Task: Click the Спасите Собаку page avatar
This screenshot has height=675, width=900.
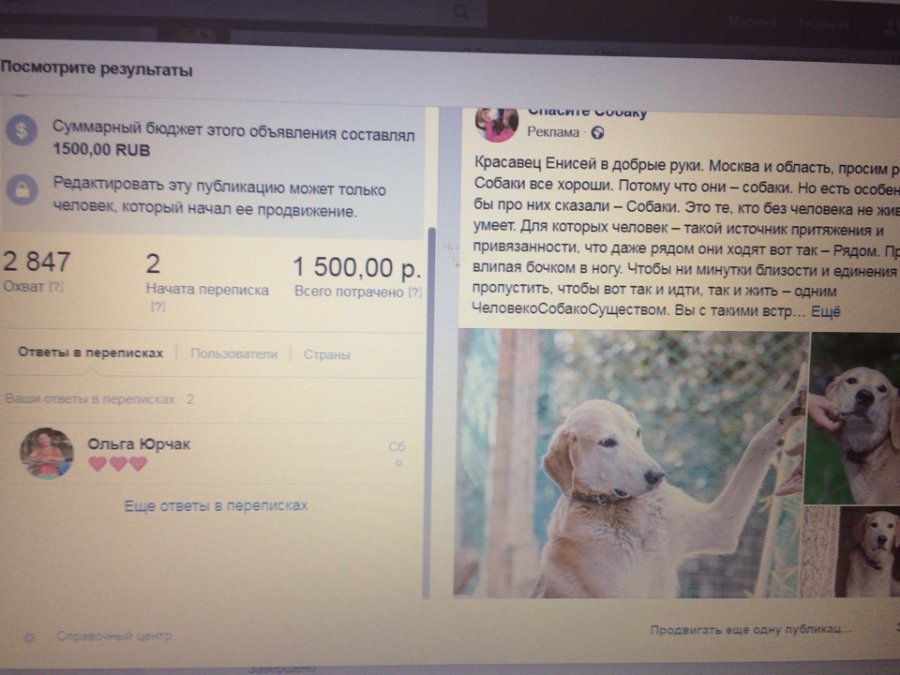Action: [497, 123]
